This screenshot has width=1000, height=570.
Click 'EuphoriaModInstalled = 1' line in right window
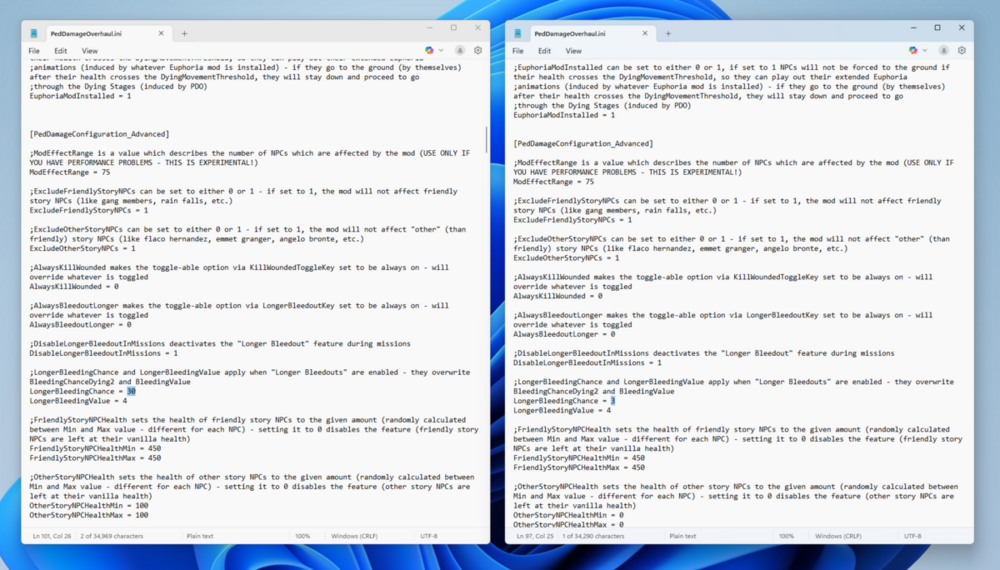(x=564, y=115)
